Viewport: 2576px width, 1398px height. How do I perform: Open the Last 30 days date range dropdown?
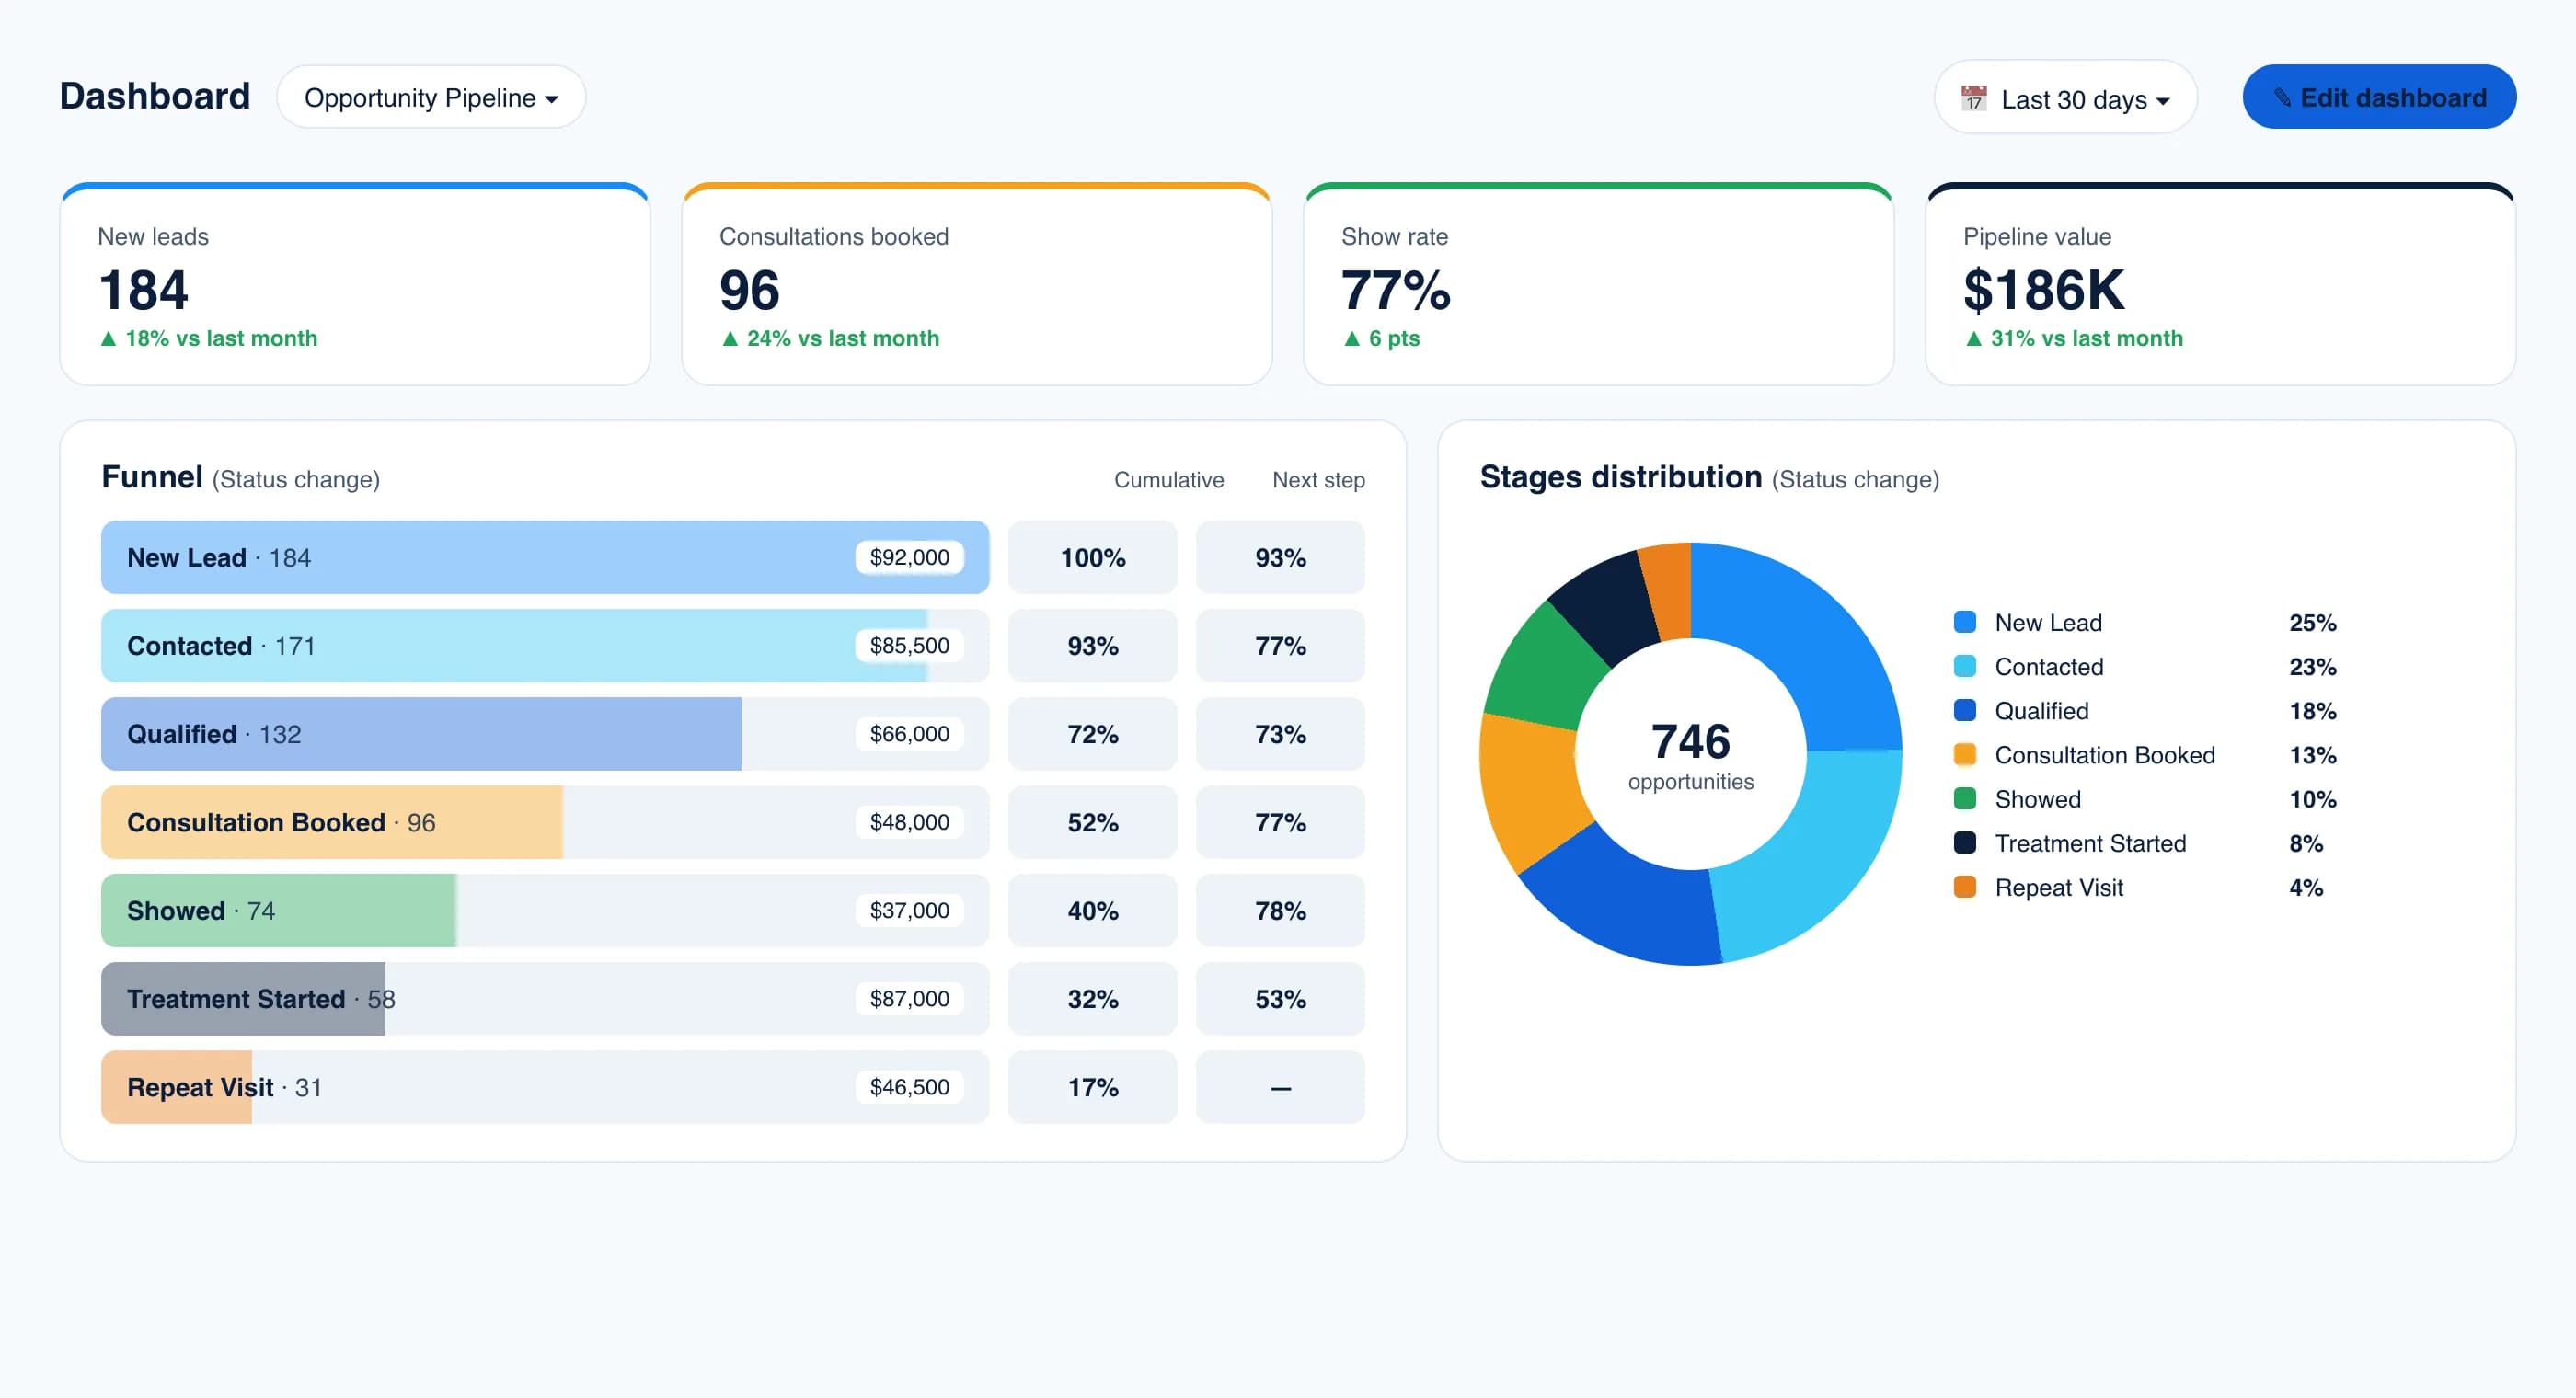point(2066,98)
